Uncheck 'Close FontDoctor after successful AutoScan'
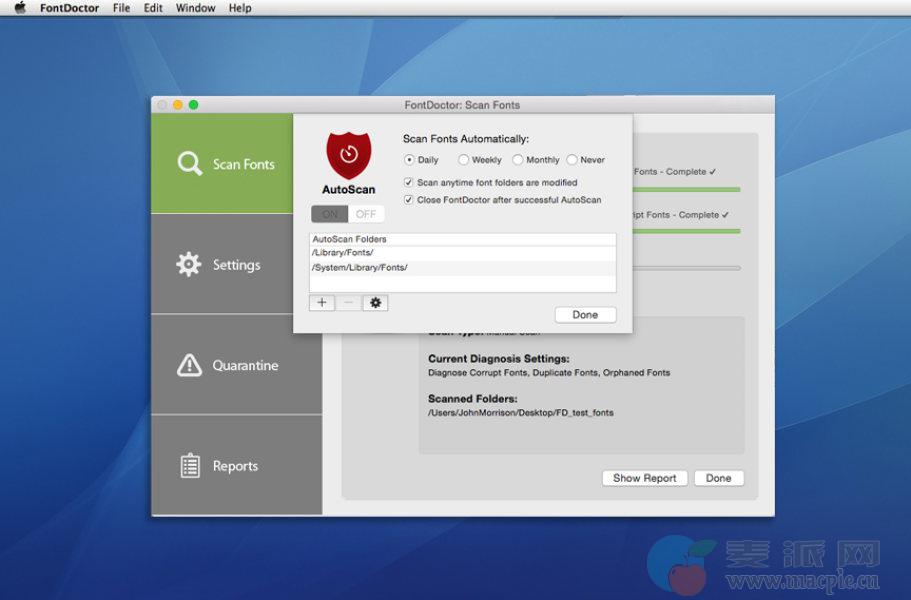This screenshot has width=911, height=600. click(x=408, y=200)
